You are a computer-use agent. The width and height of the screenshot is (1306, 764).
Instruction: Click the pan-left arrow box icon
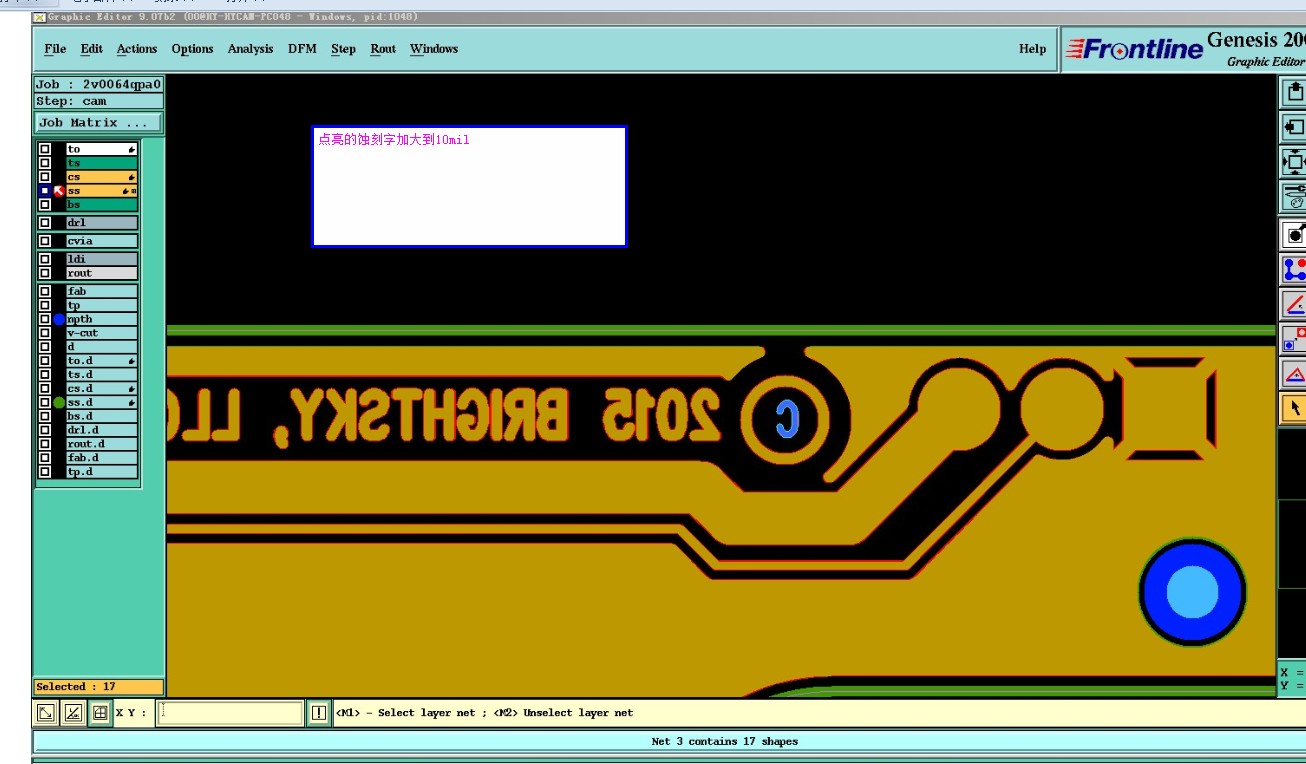click(x=1294, y=127)
